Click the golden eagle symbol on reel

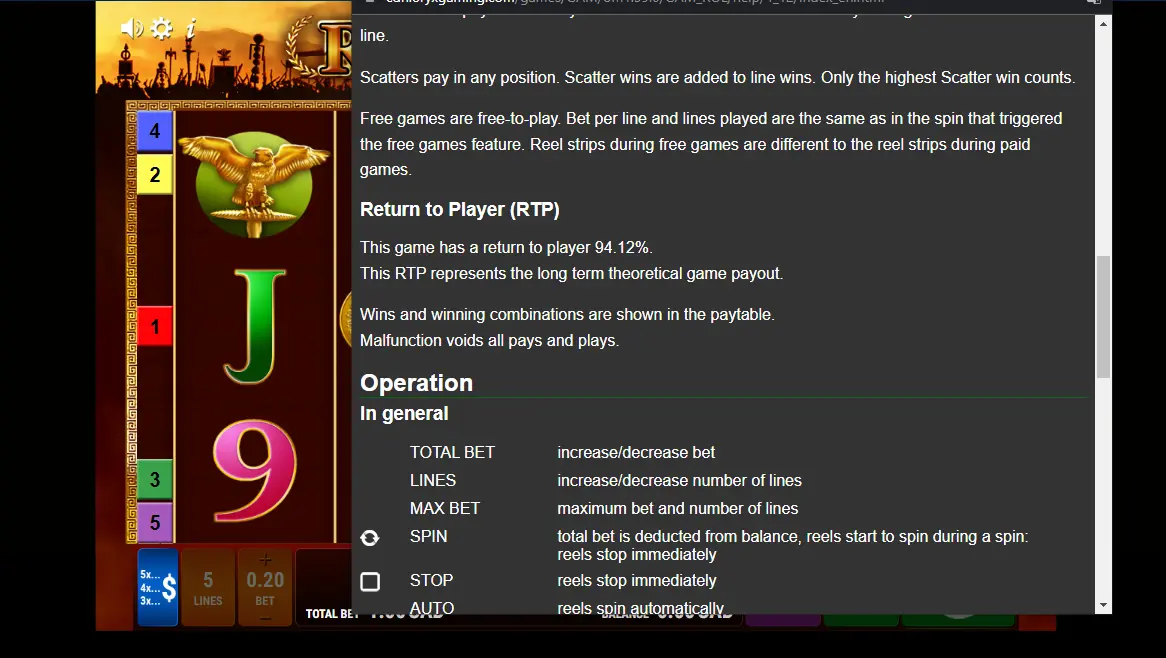click(x=254, y=183)
